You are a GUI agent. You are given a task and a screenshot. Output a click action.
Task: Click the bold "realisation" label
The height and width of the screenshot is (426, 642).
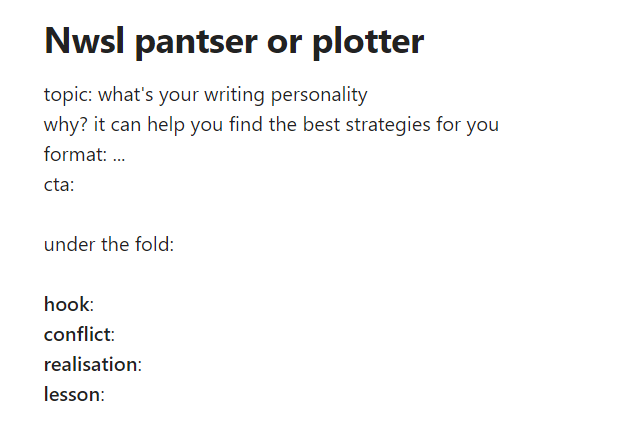90,365
